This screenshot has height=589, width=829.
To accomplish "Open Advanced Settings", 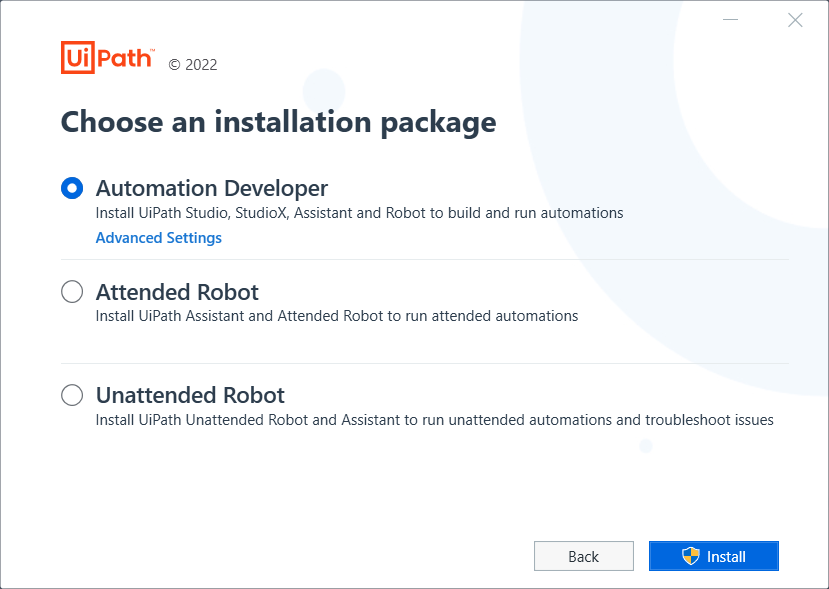I will point(158,238).
